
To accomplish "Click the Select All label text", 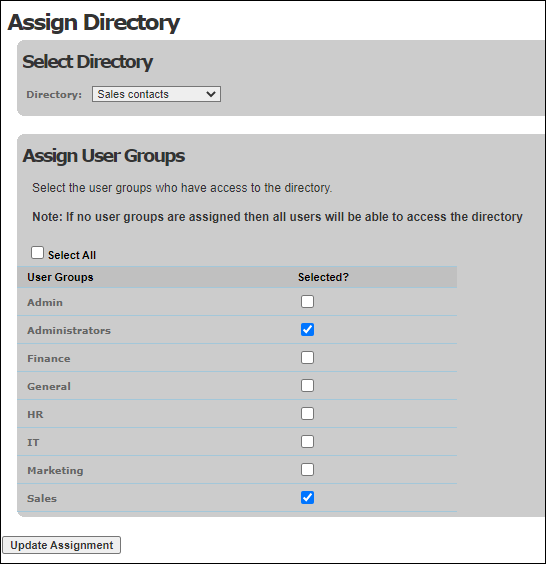I will click(x=72, y=255).
